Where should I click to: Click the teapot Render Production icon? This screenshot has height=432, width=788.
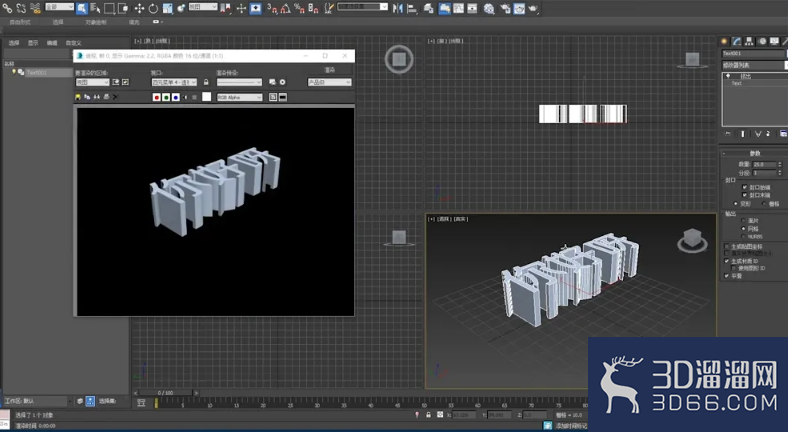(533, 8)
